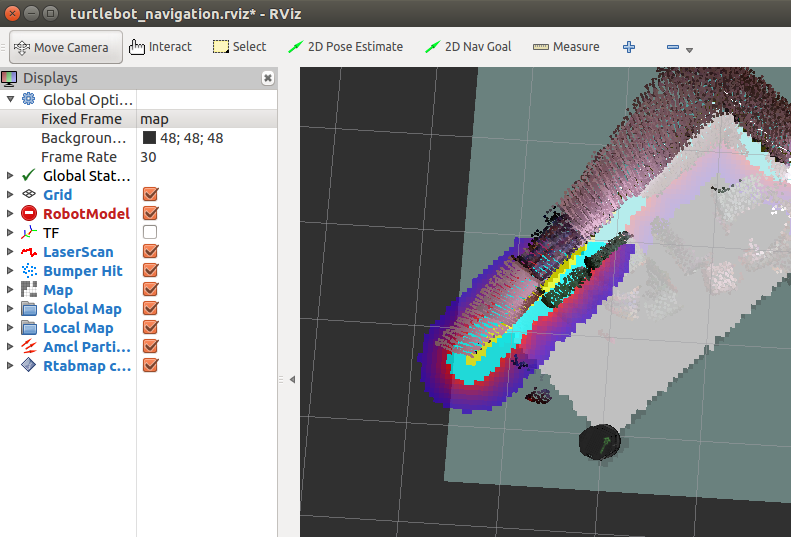
Task: Click the background color swatch
Action: pyautogui.click(x=149, y=138)
